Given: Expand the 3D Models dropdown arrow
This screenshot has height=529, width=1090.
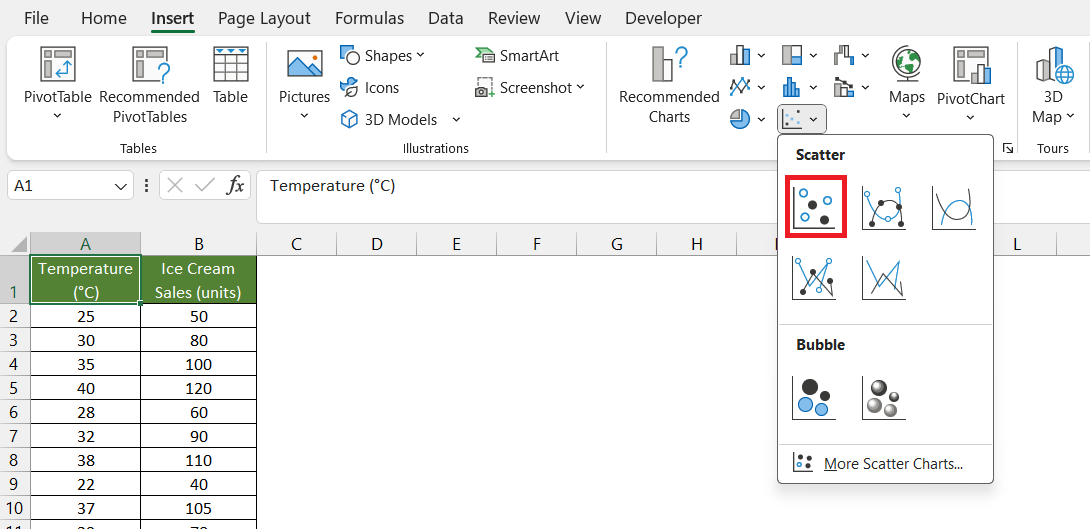Looking at the screenshot, I should (x=456, y=120).
